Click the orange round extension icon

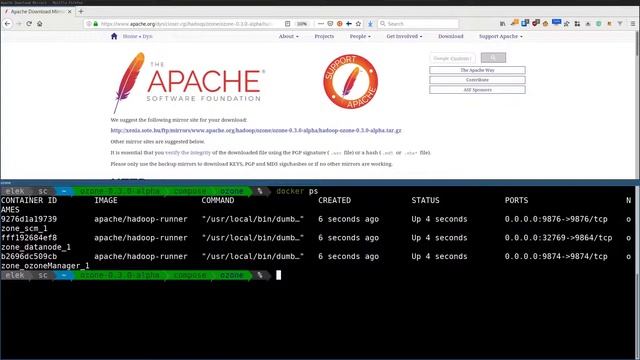tap(340, 24)
